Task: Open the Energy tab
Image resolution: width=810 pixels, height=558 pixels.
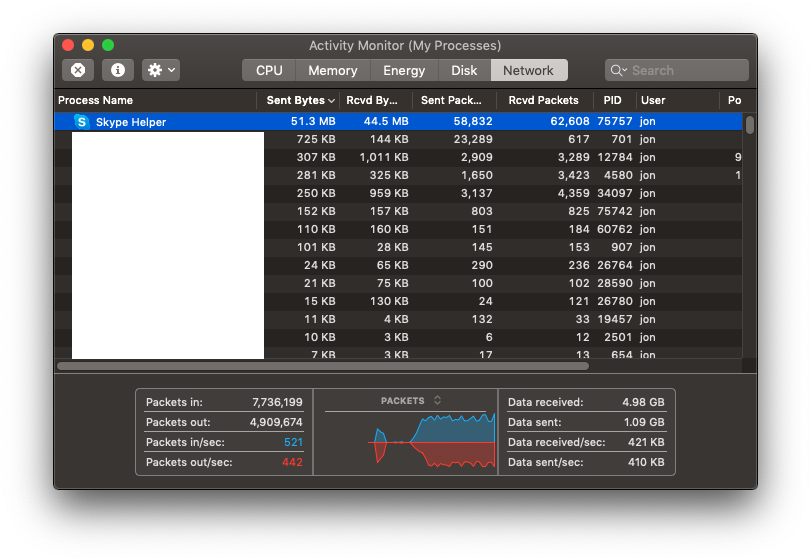Action: (x=404, y=70)
